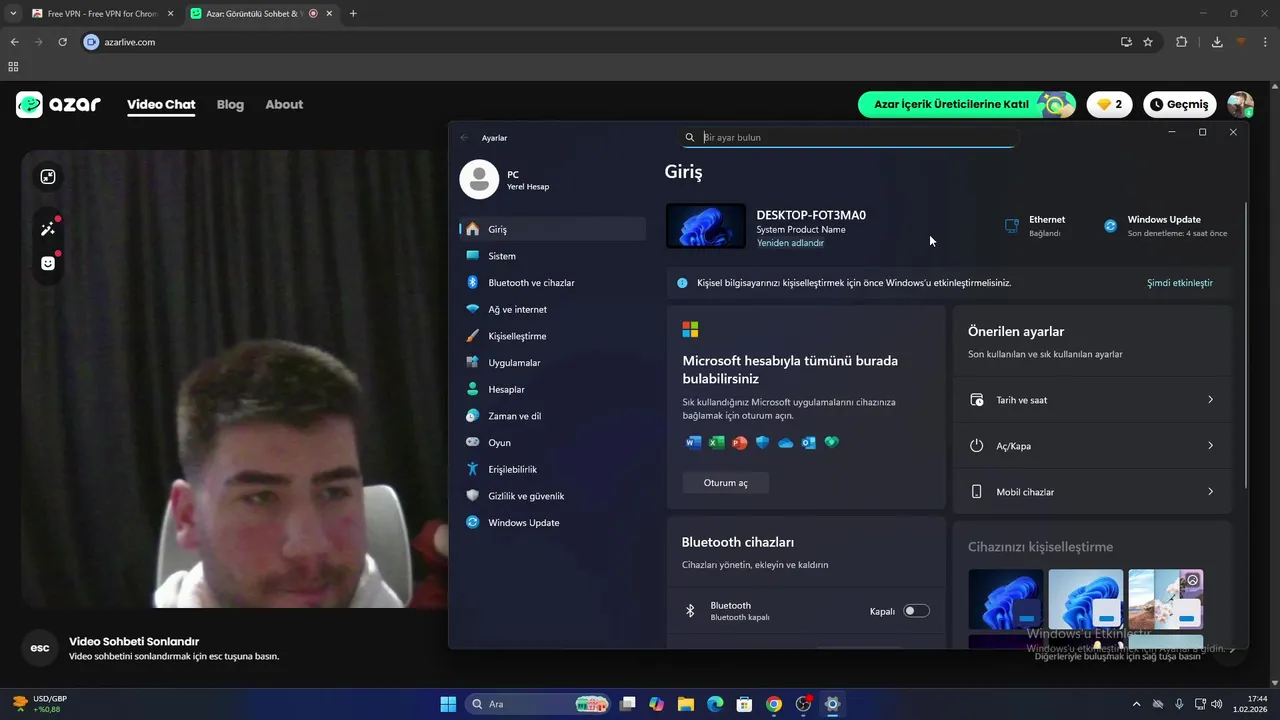Screen dimensions: 1280x720
Task: Open Gizlilik ve güvenlik settings
Action: tap(552, 496)
